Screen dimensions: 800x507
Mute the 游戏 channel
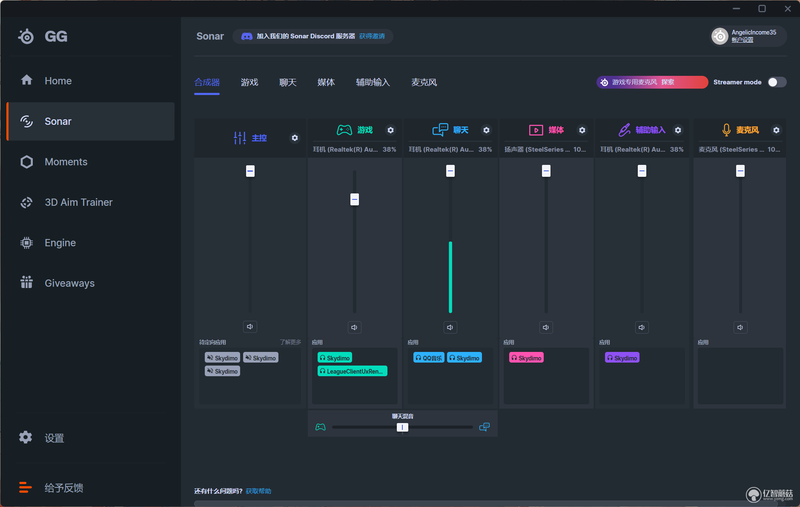pyautogui.click(x=355, y=327)
